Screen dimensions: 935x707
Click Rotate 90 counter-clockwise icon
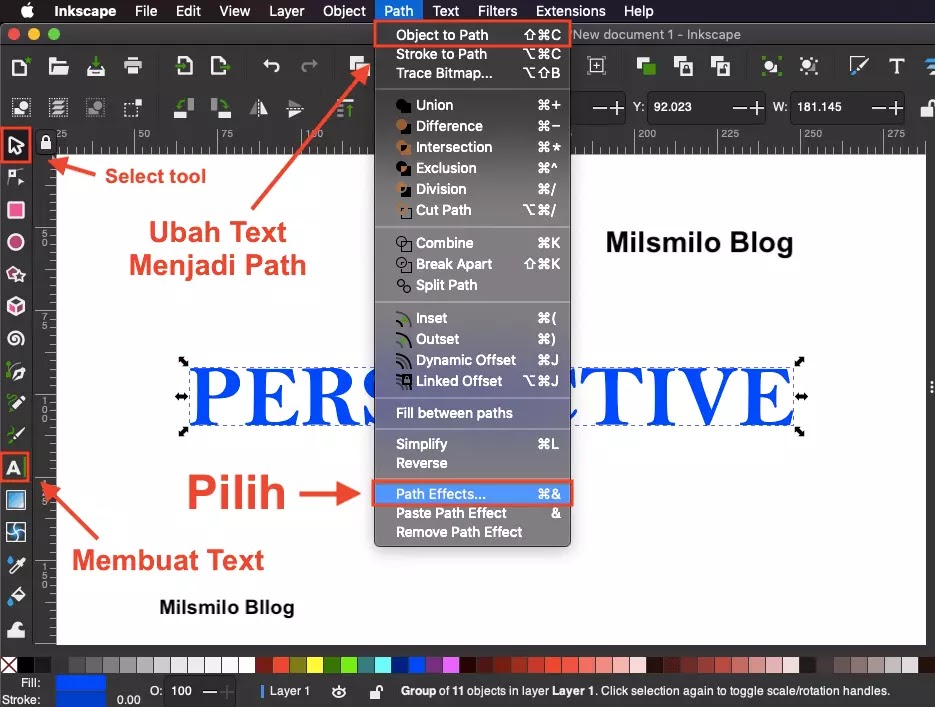coord(183,108)
